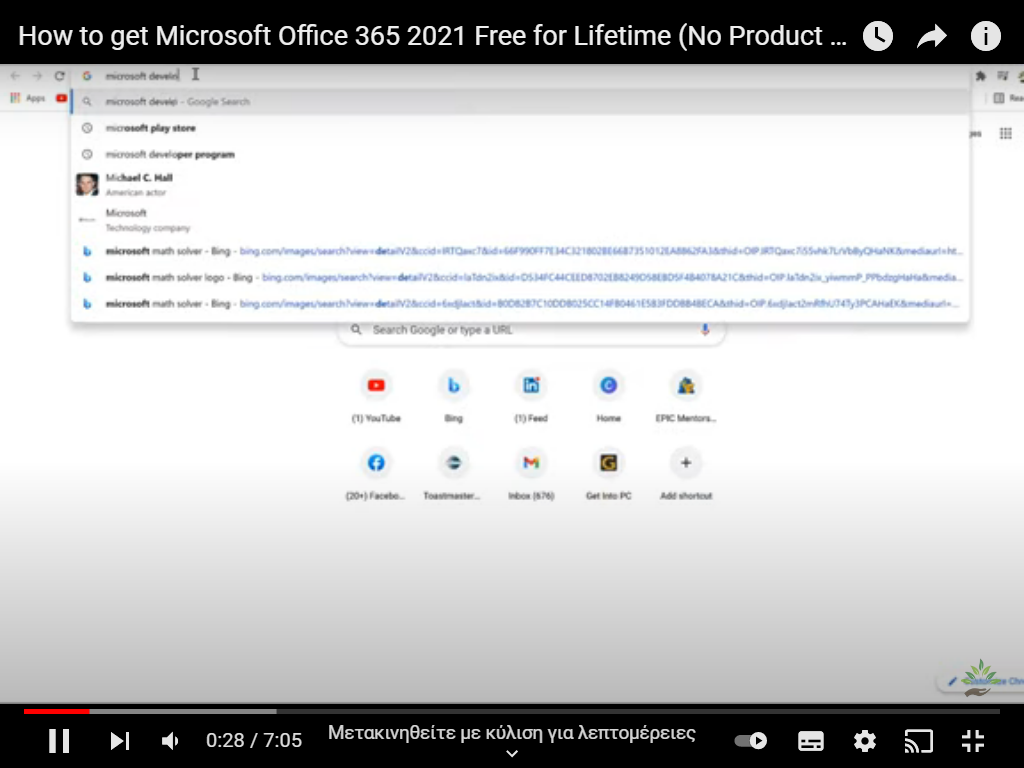The height and width of the screenshot is (768, 1024).
Task: Seek along the red progress bar
Action: point(512,711)
